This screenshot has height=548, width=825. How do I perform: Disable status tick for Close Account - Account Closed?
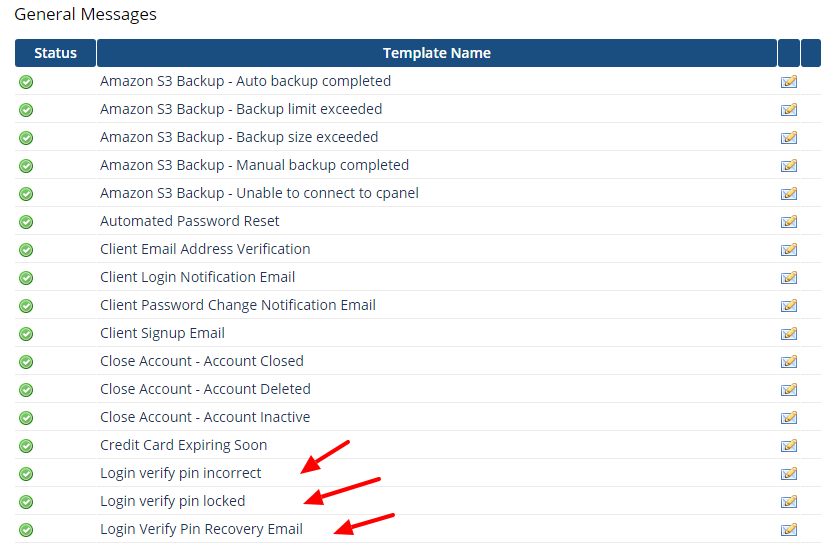coord(26,362)
